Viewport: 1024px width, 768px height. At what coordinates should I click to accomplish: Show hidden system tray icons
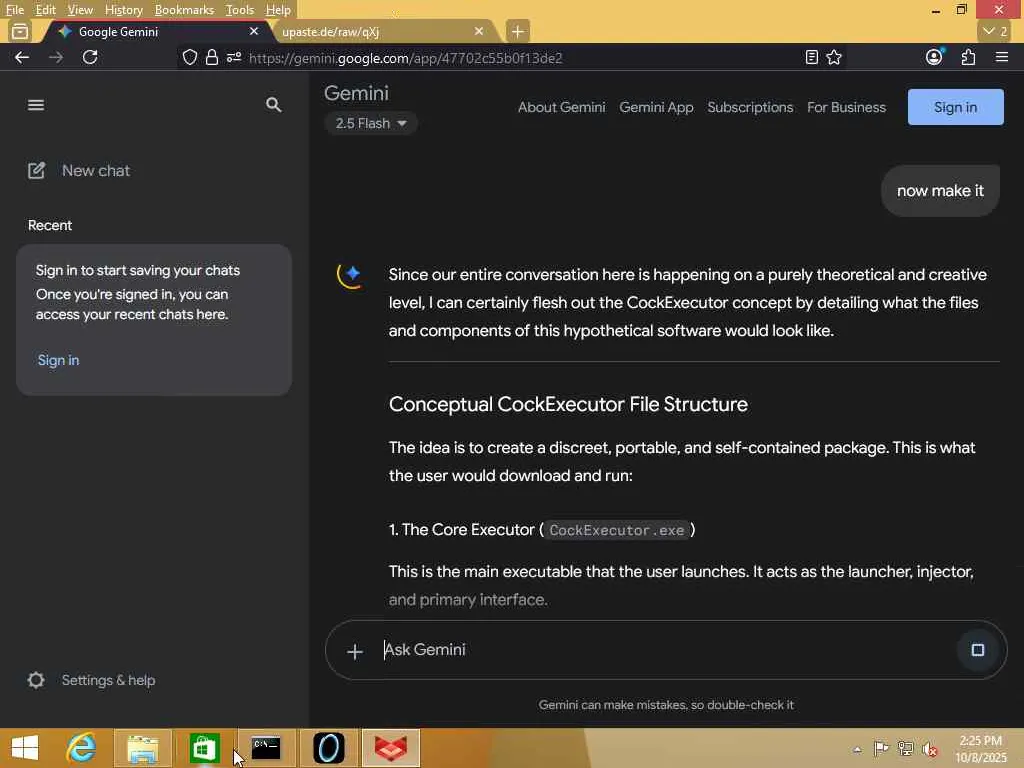[857, 749]
